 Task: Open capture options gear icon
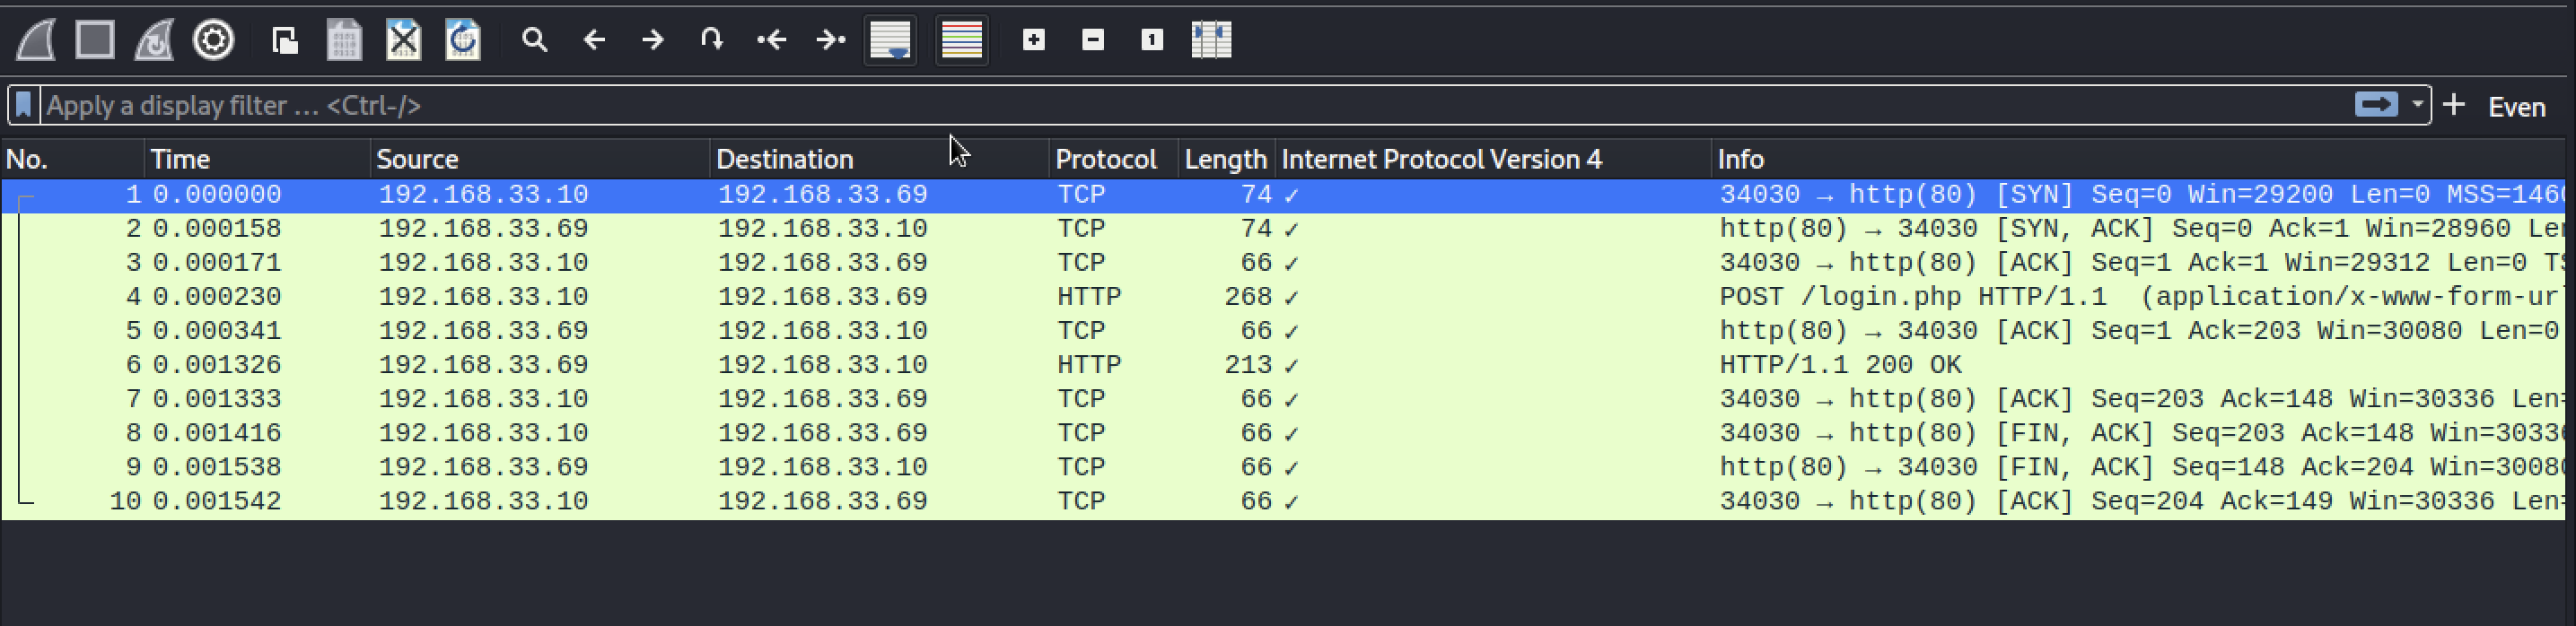(x=213, y=40)
